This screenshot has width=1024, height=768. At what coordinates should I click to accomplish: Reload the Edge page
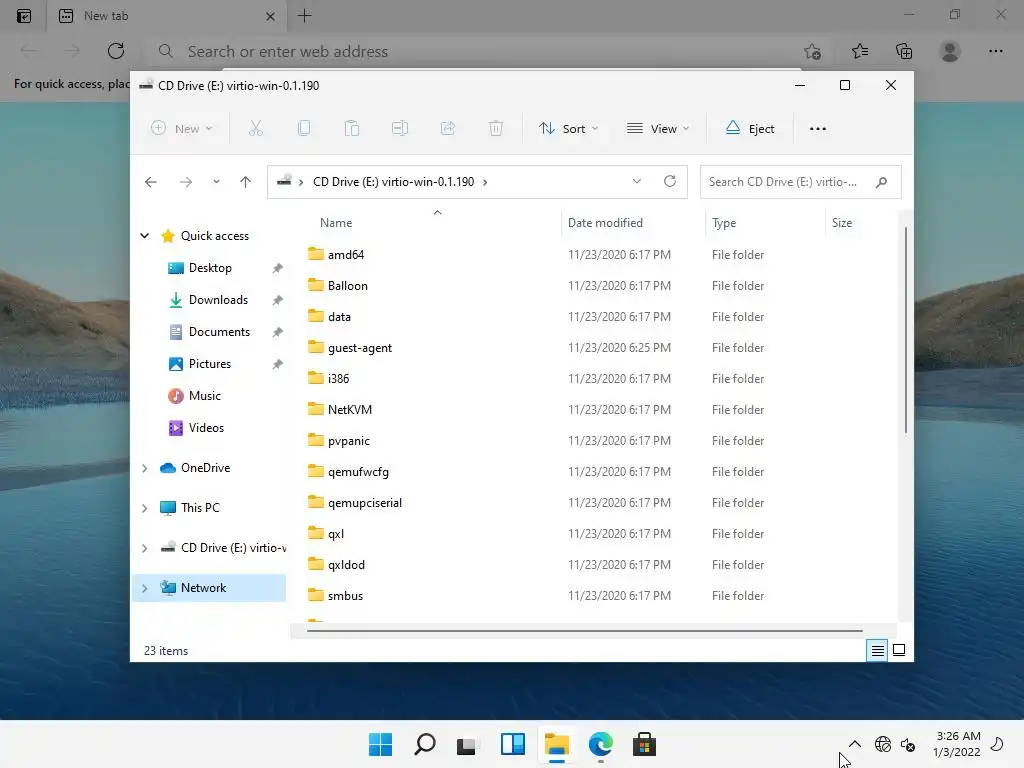pos(116,51)
